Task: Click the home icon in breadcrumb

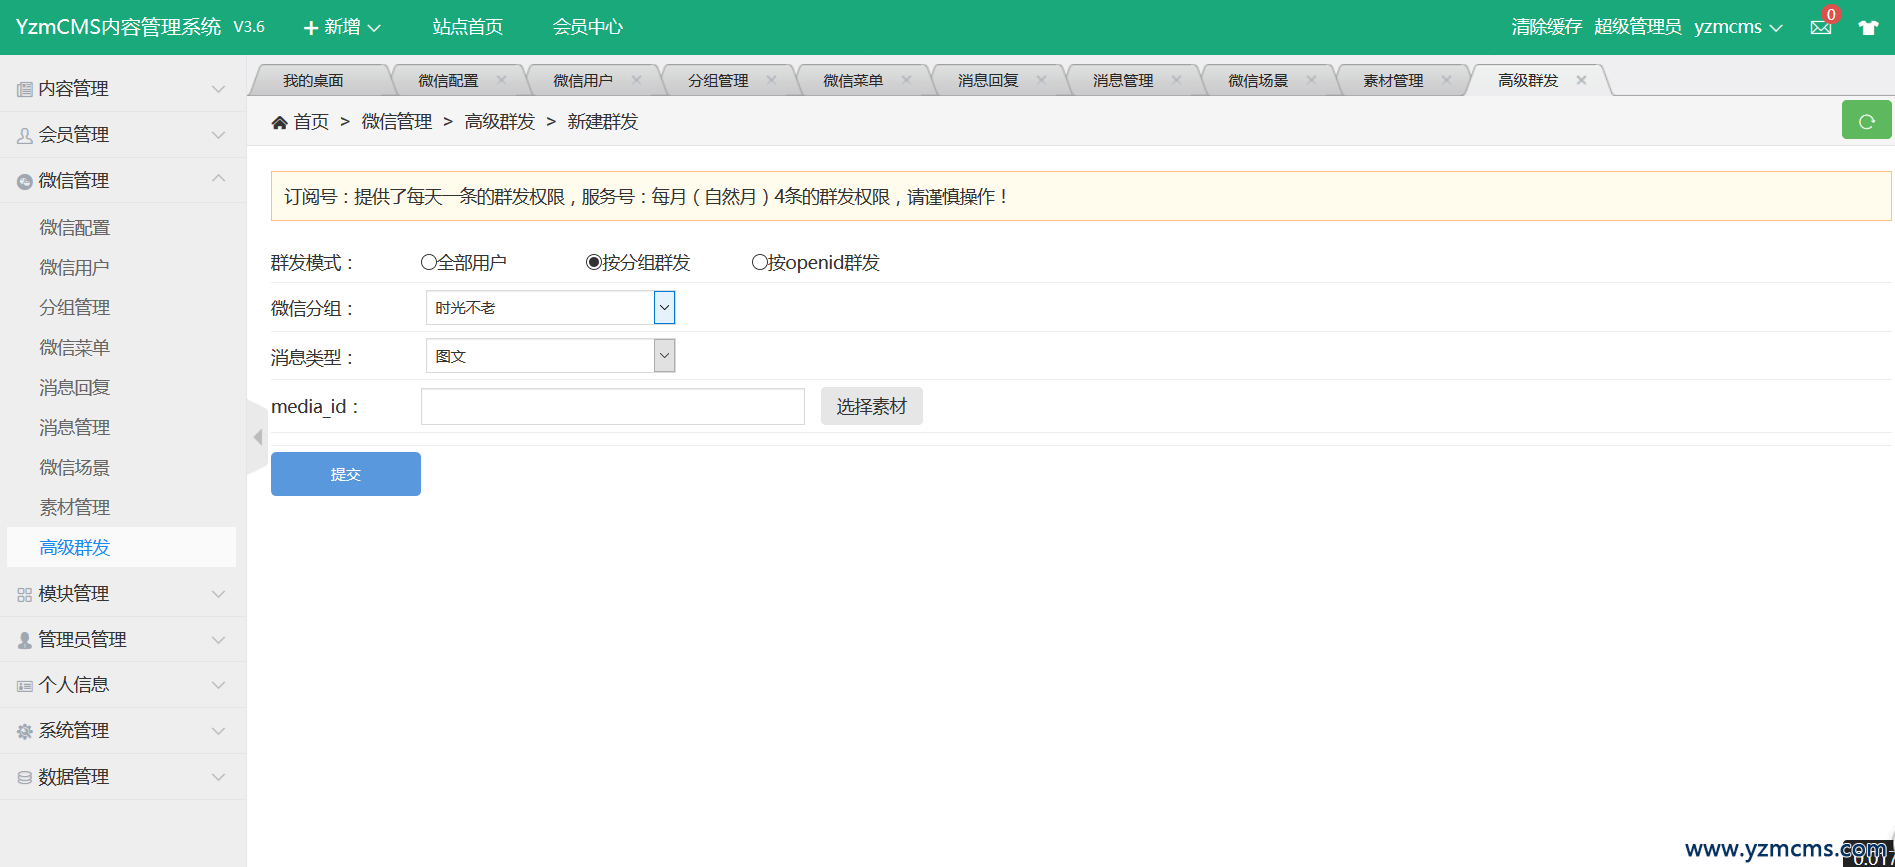Action: [279, 122]
